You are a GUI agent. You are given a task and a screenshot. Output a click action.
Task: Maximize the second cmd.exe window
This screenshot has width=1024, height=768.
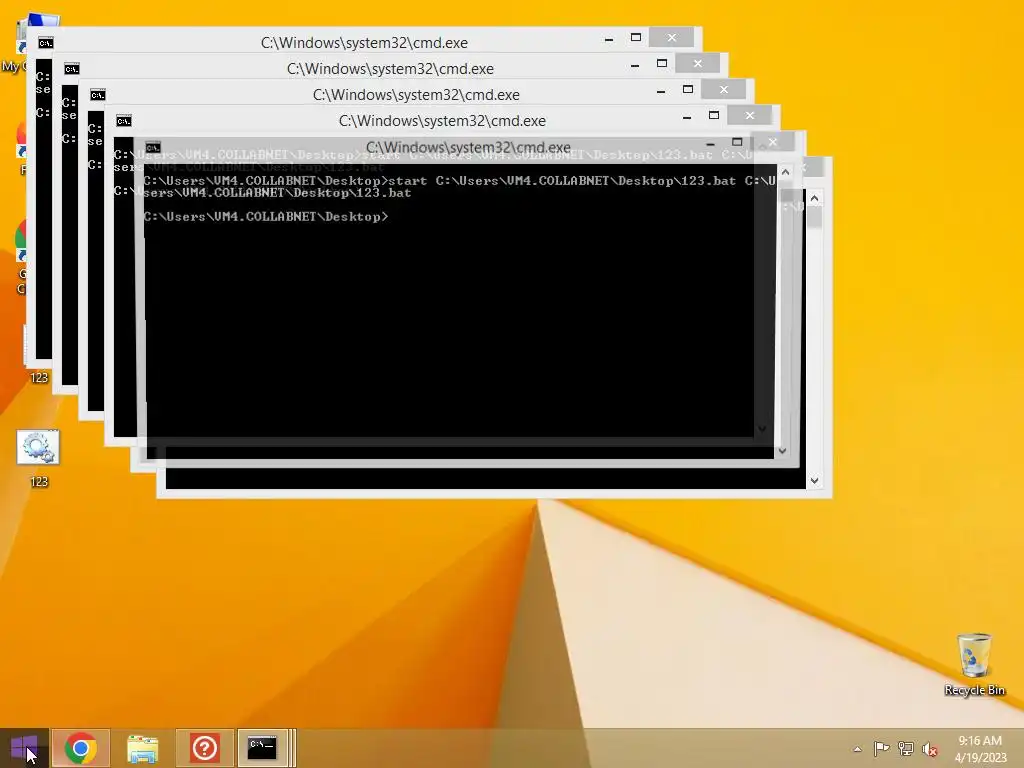coord(662,63)
